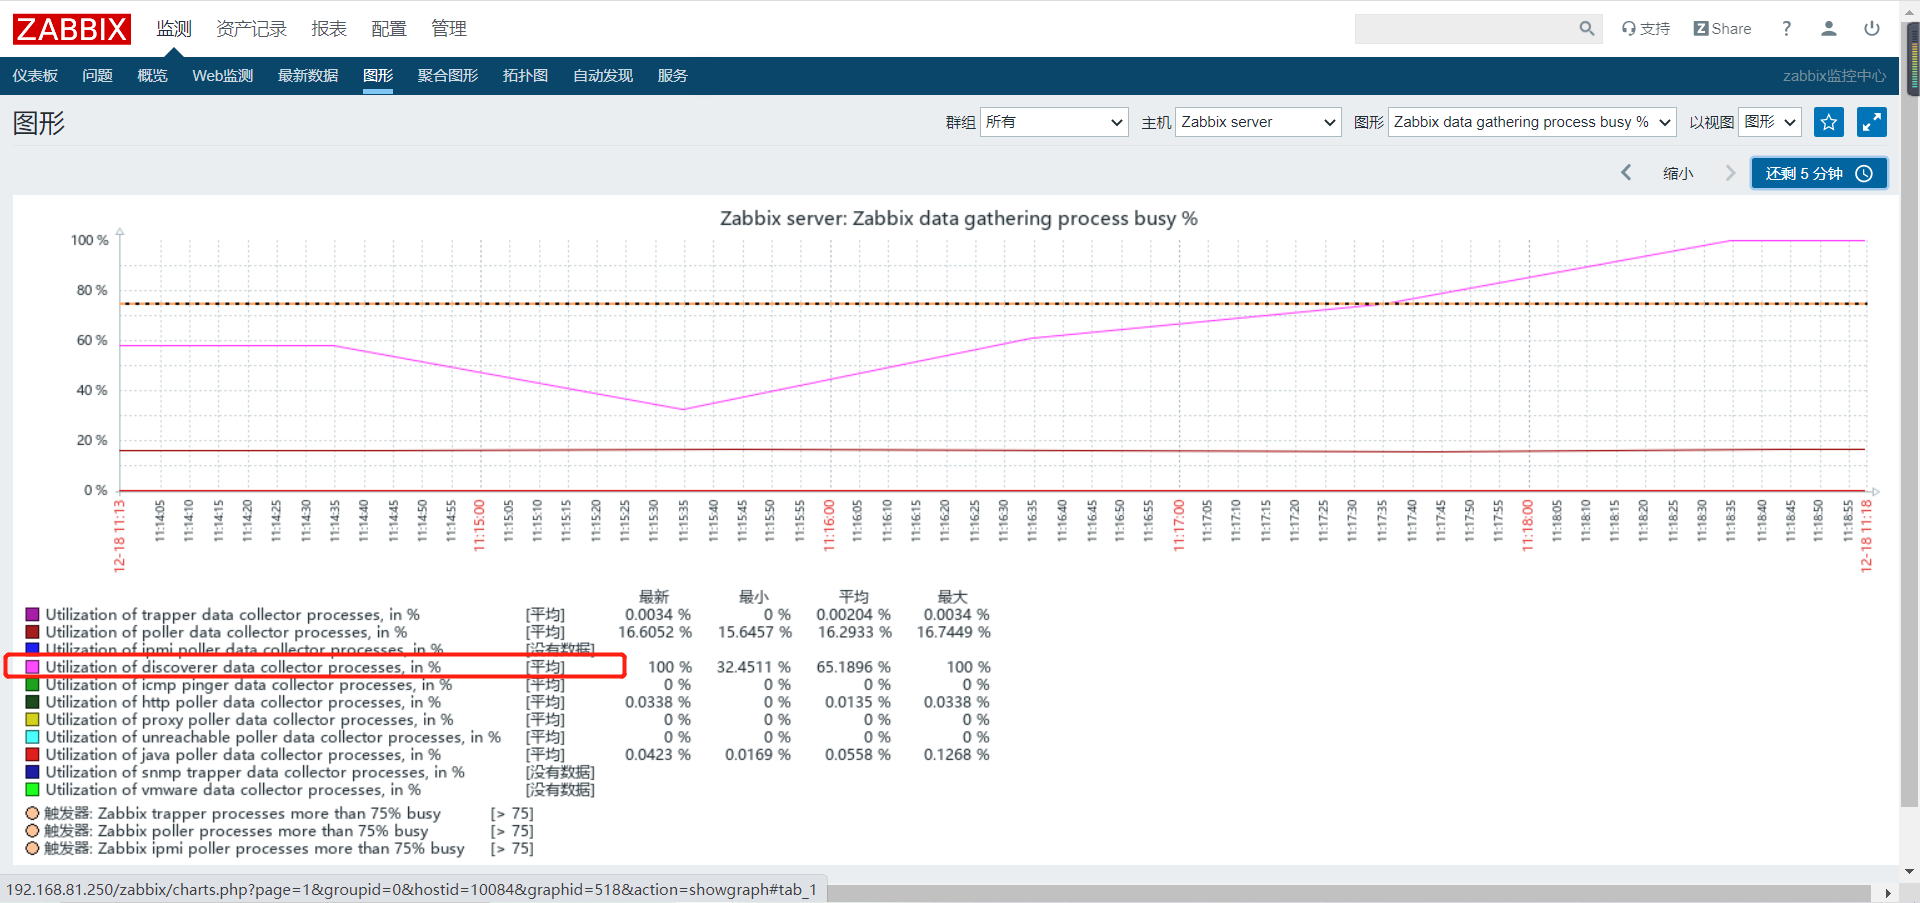Switch to the 最新数据 submenu tab

coord(308,76)
